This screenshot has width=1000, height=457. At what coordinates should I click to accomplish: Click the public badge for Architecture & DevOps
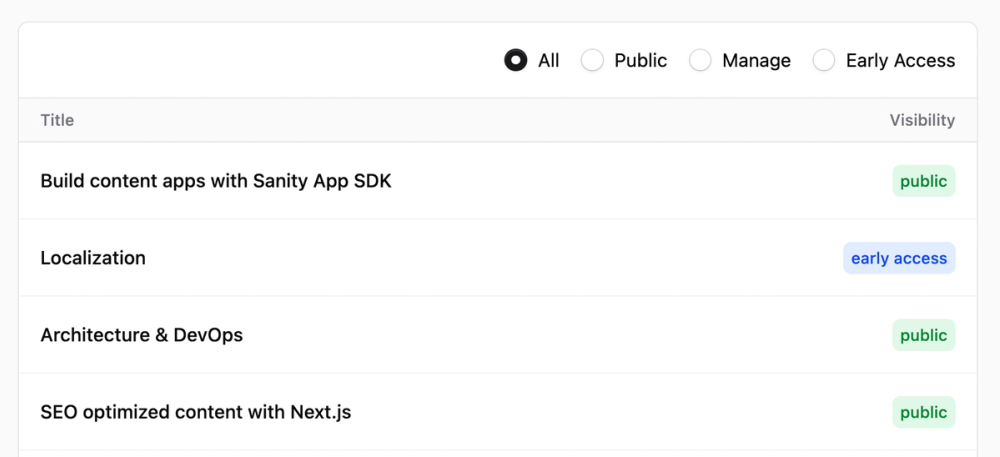click(x=923, y=335)
